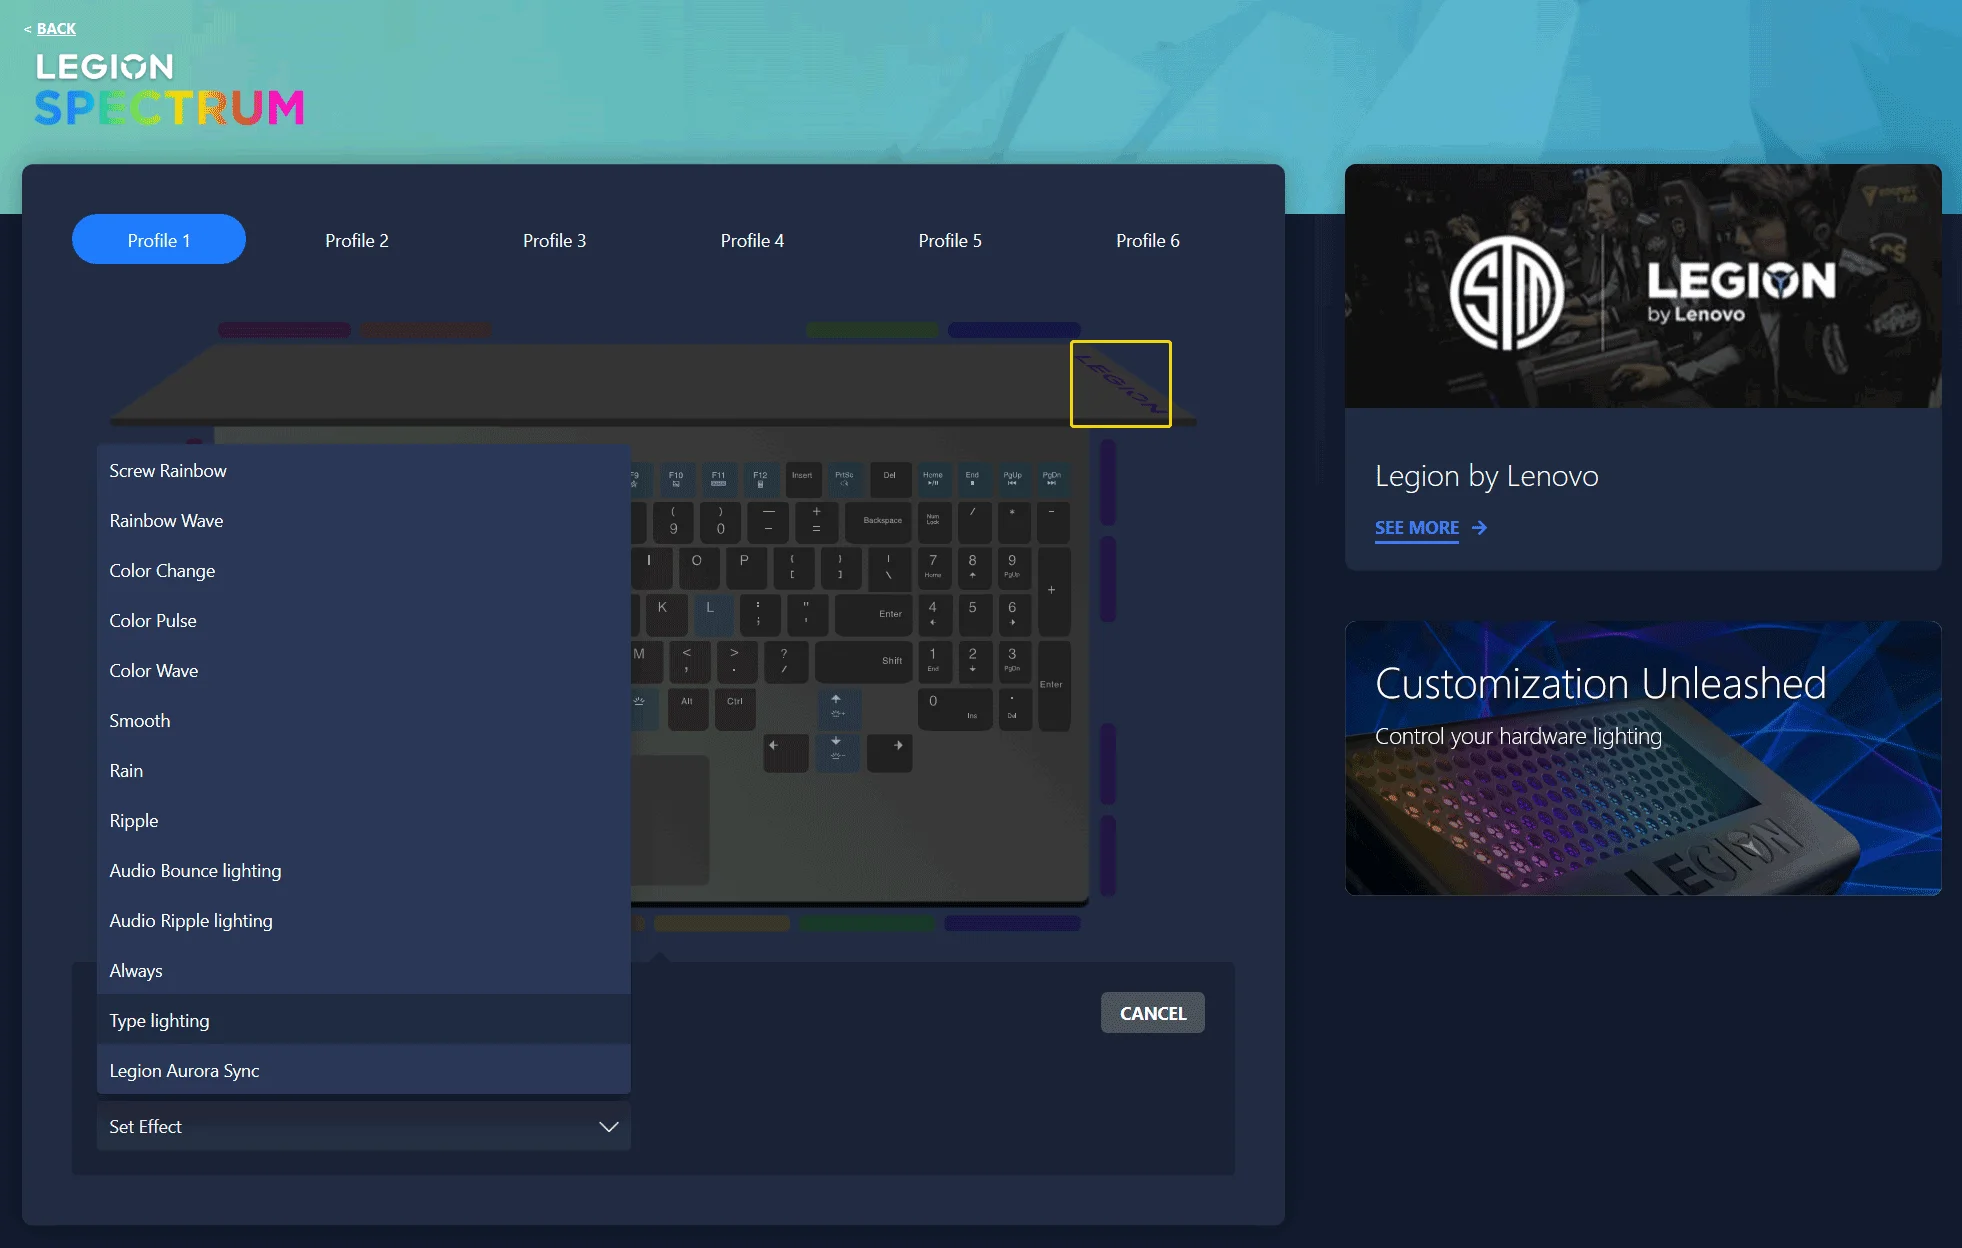1962x1248 pixels.
Task: Switch to Profile 1 tab
Action: point(159,240)
